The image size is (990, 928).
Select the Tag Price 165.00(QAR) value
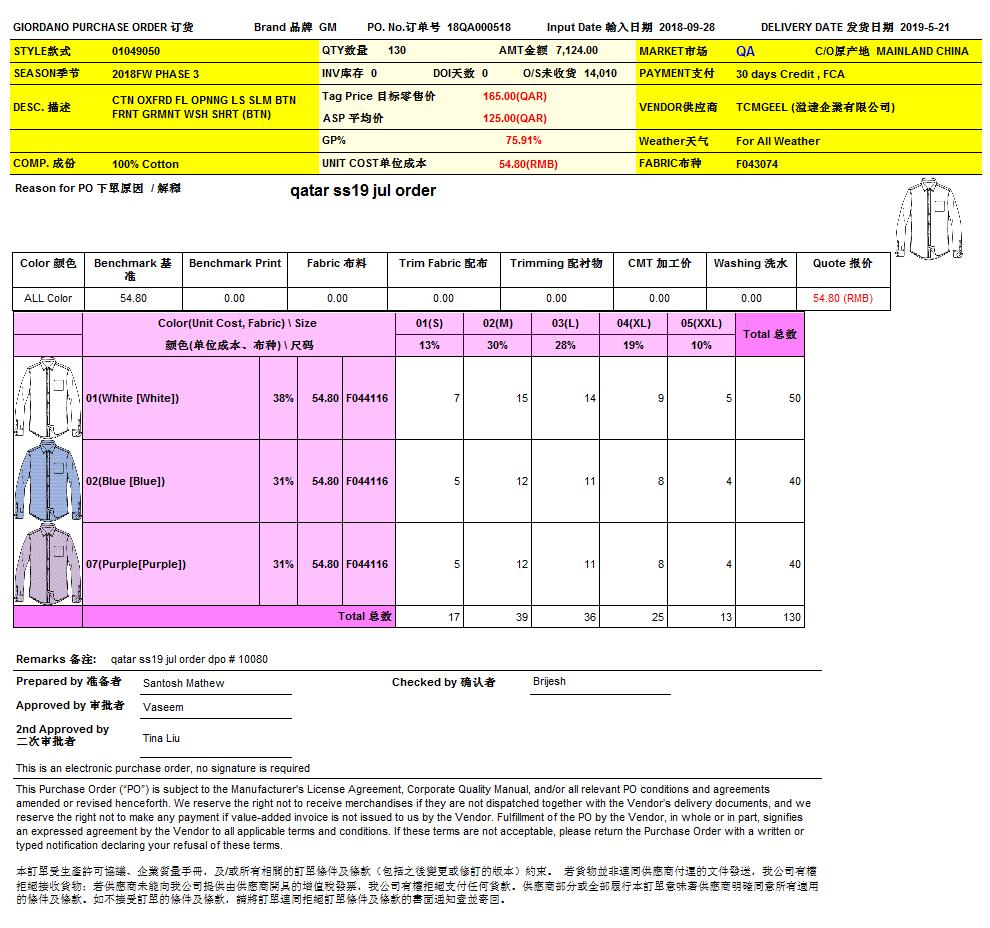[514, 97]
